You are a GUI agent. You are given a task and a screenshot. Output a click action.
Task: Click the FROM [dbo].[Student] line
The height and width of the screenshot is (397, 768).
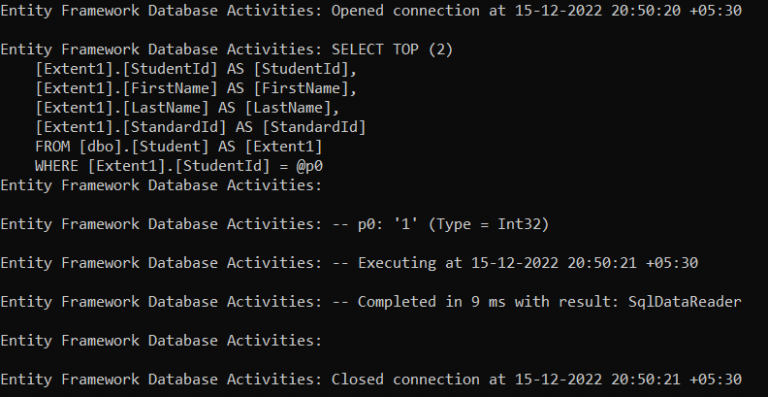pyautogui.click(x=179, y=146)
